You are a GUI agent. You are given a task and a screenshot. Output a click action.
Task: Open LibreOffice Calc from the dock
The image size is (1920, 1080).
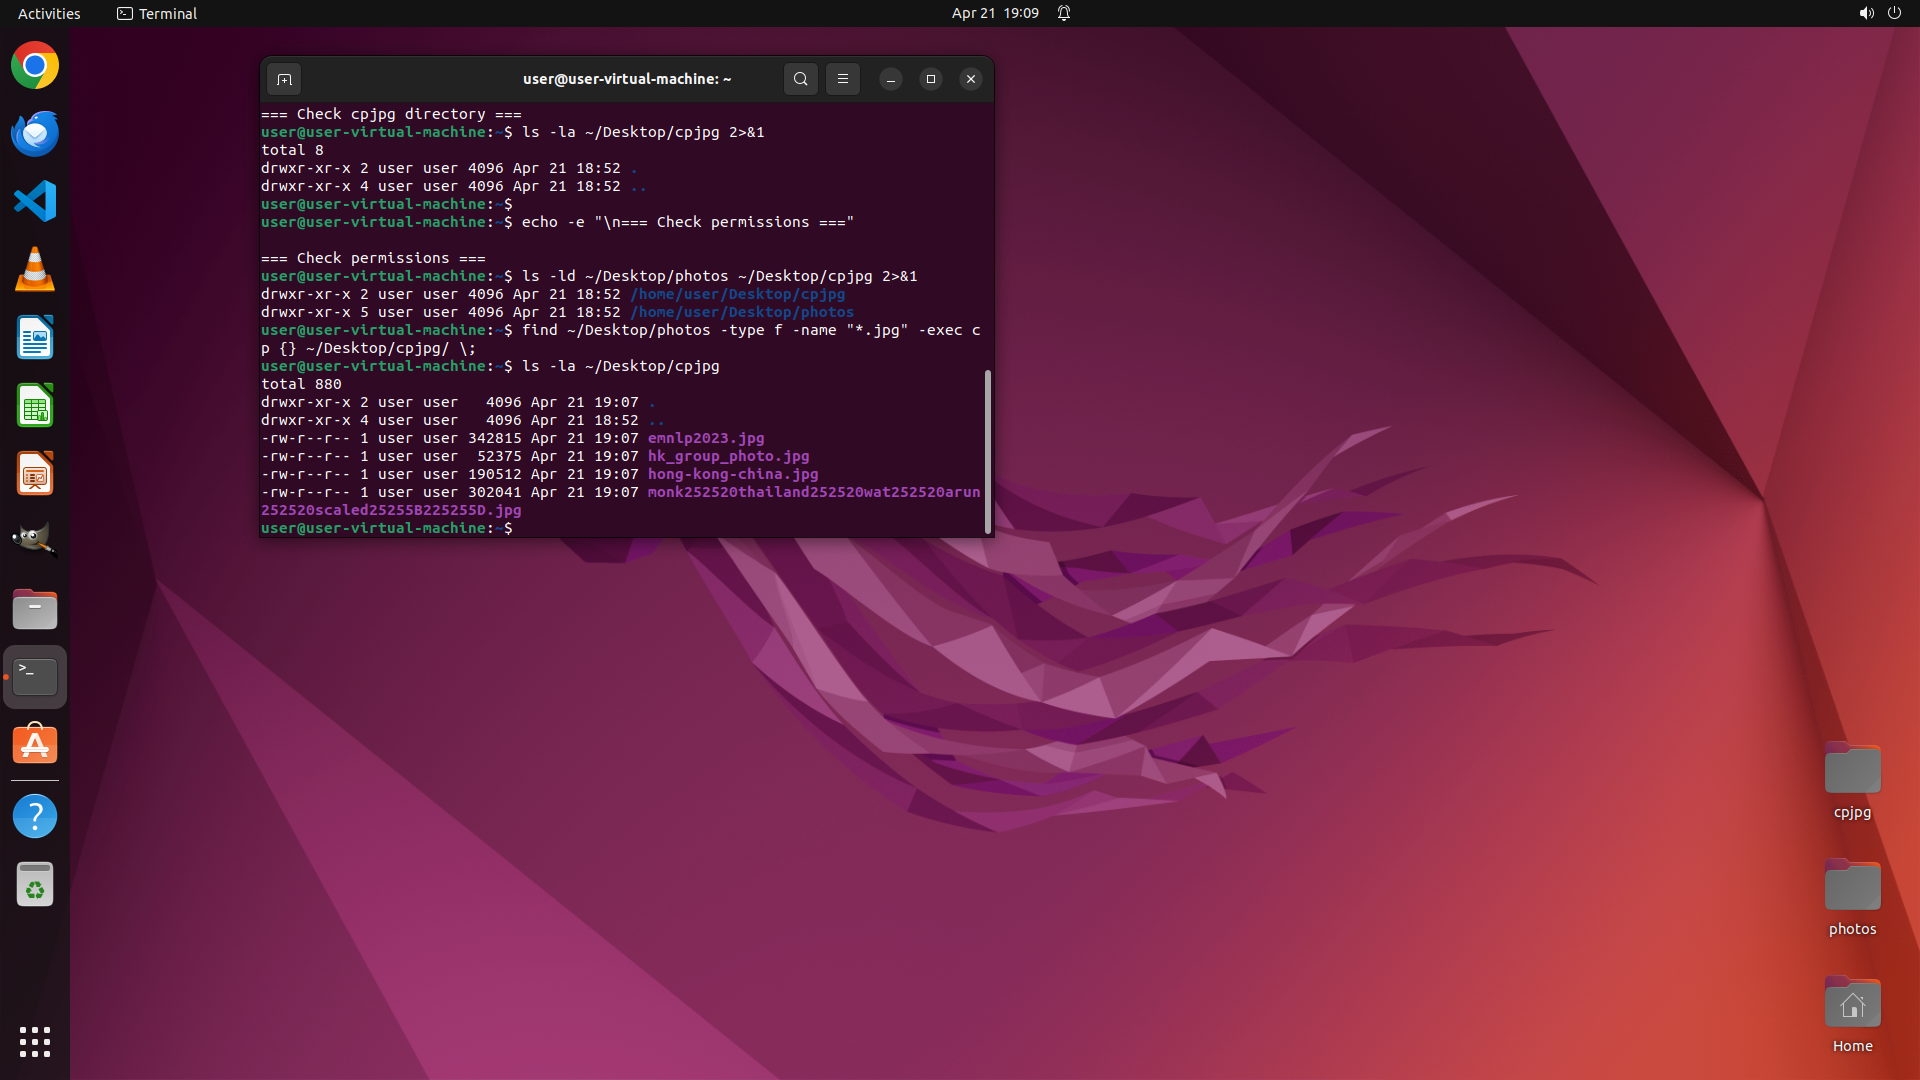35,406
